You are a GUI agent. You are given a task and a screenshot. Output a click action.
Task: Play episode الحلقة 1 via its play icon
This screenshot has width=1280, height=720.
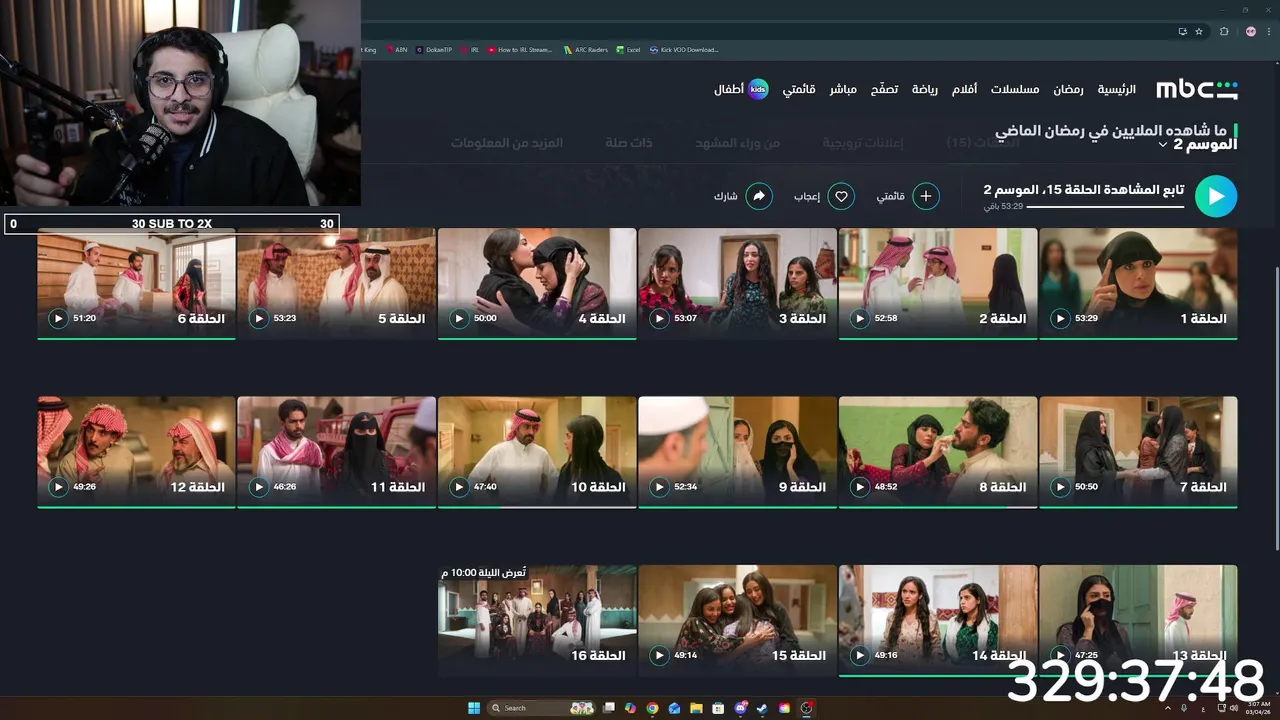click(1060, 318)
